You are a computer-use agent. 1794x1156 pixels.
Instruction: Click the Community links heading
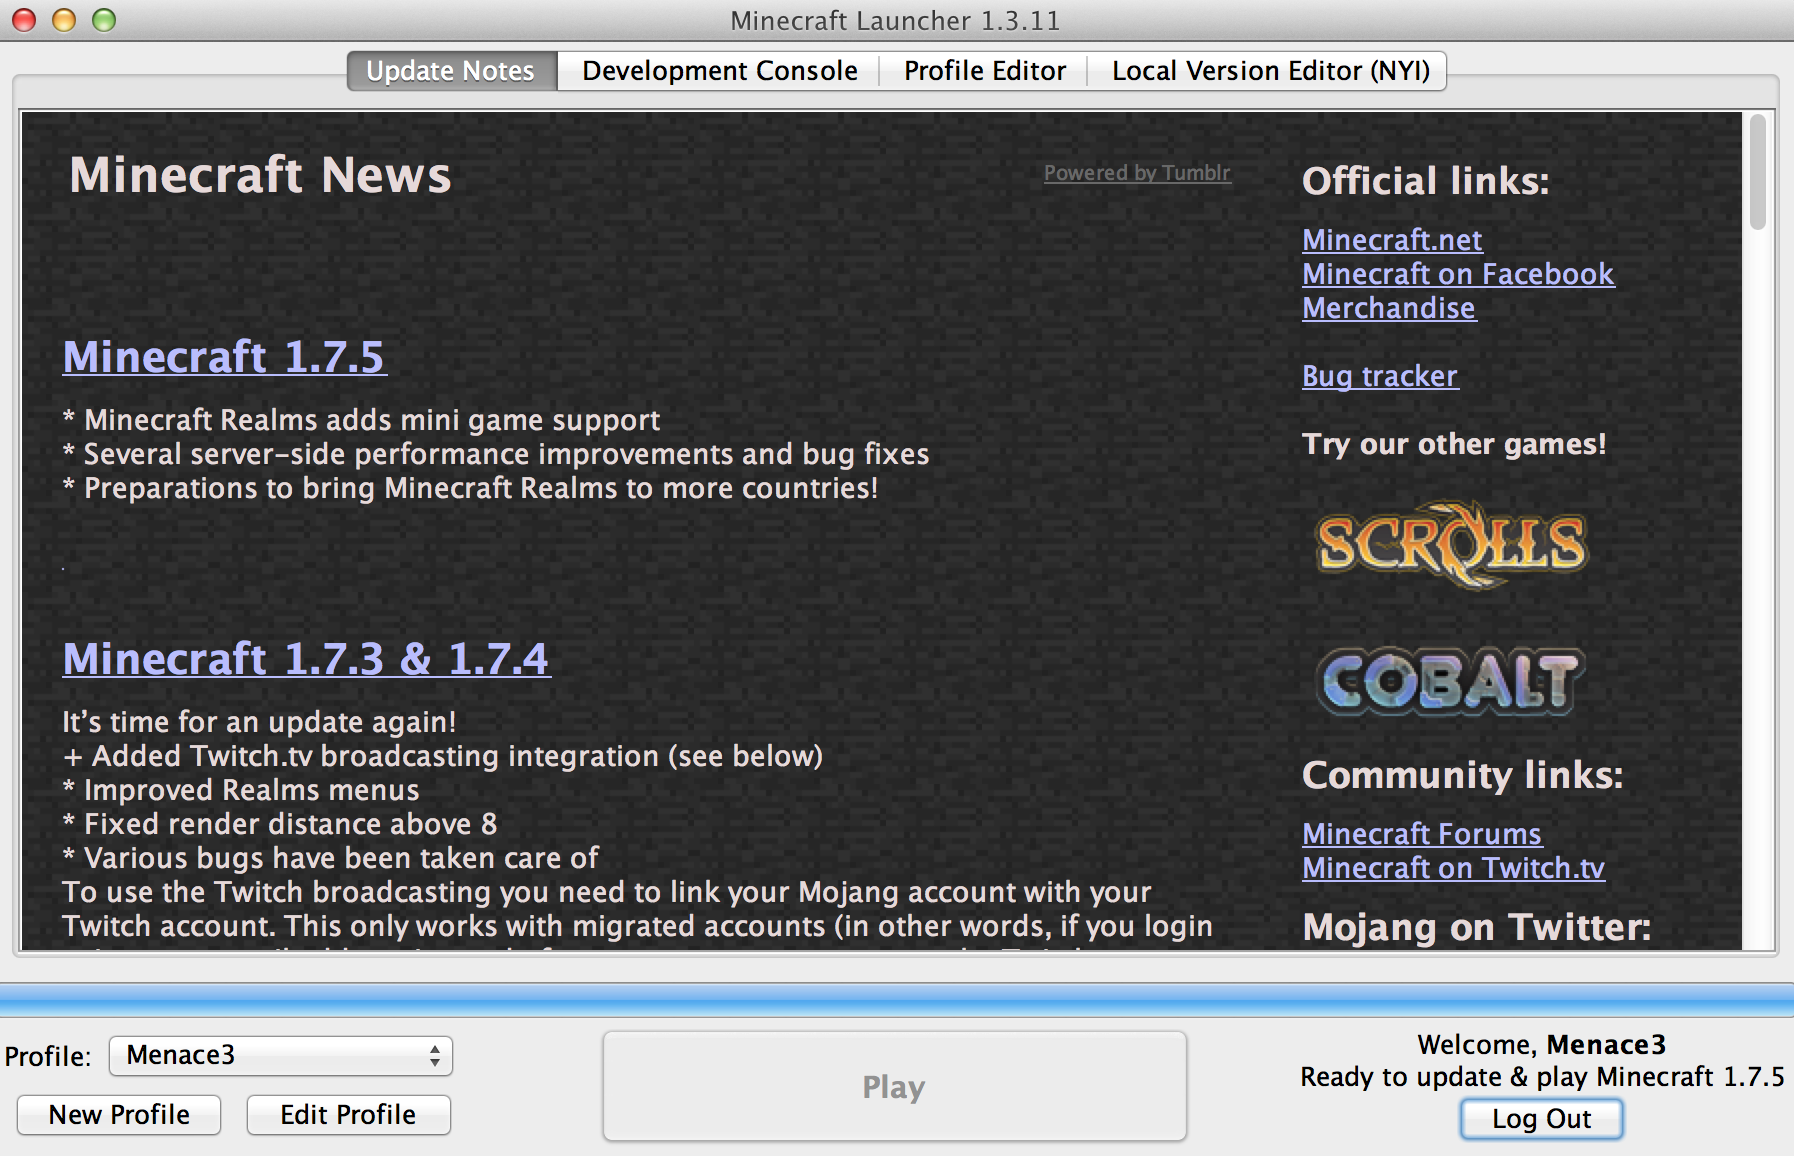coord(1463,775)
